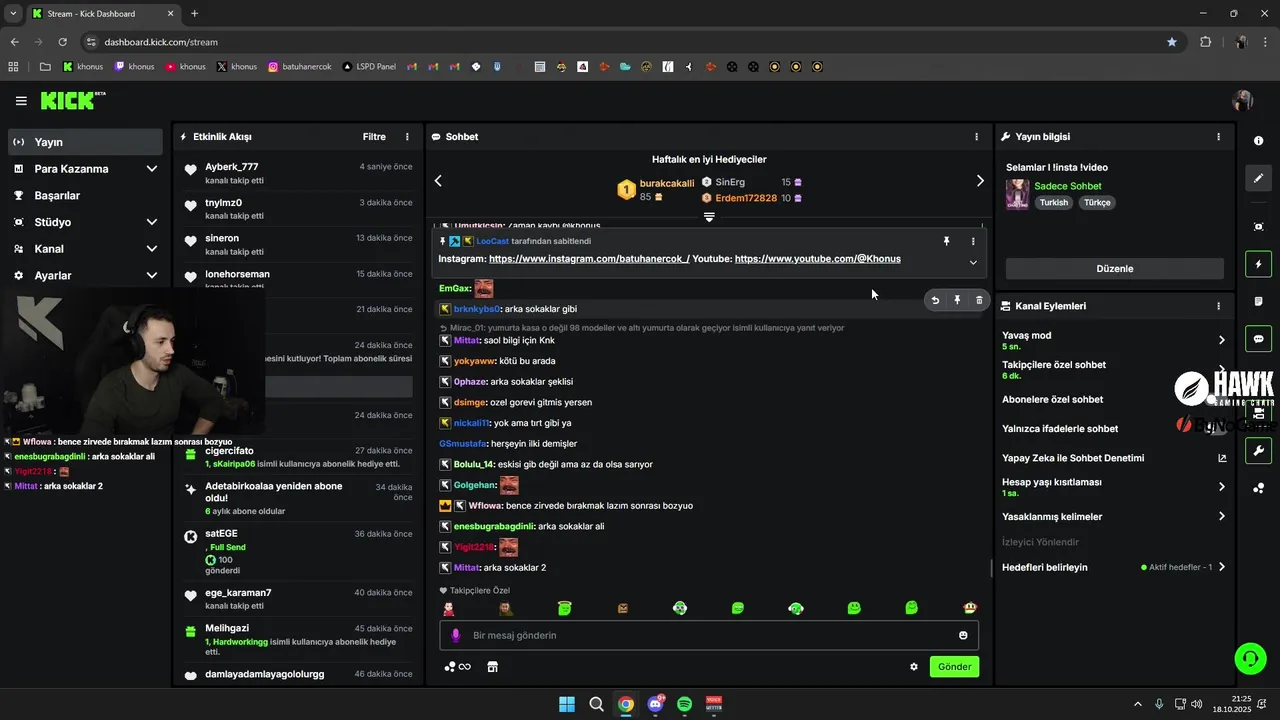Toggle the lightning activity feed panel icon
The height and width of the screenshot is (720, 1280).
tap(1258, 264)
